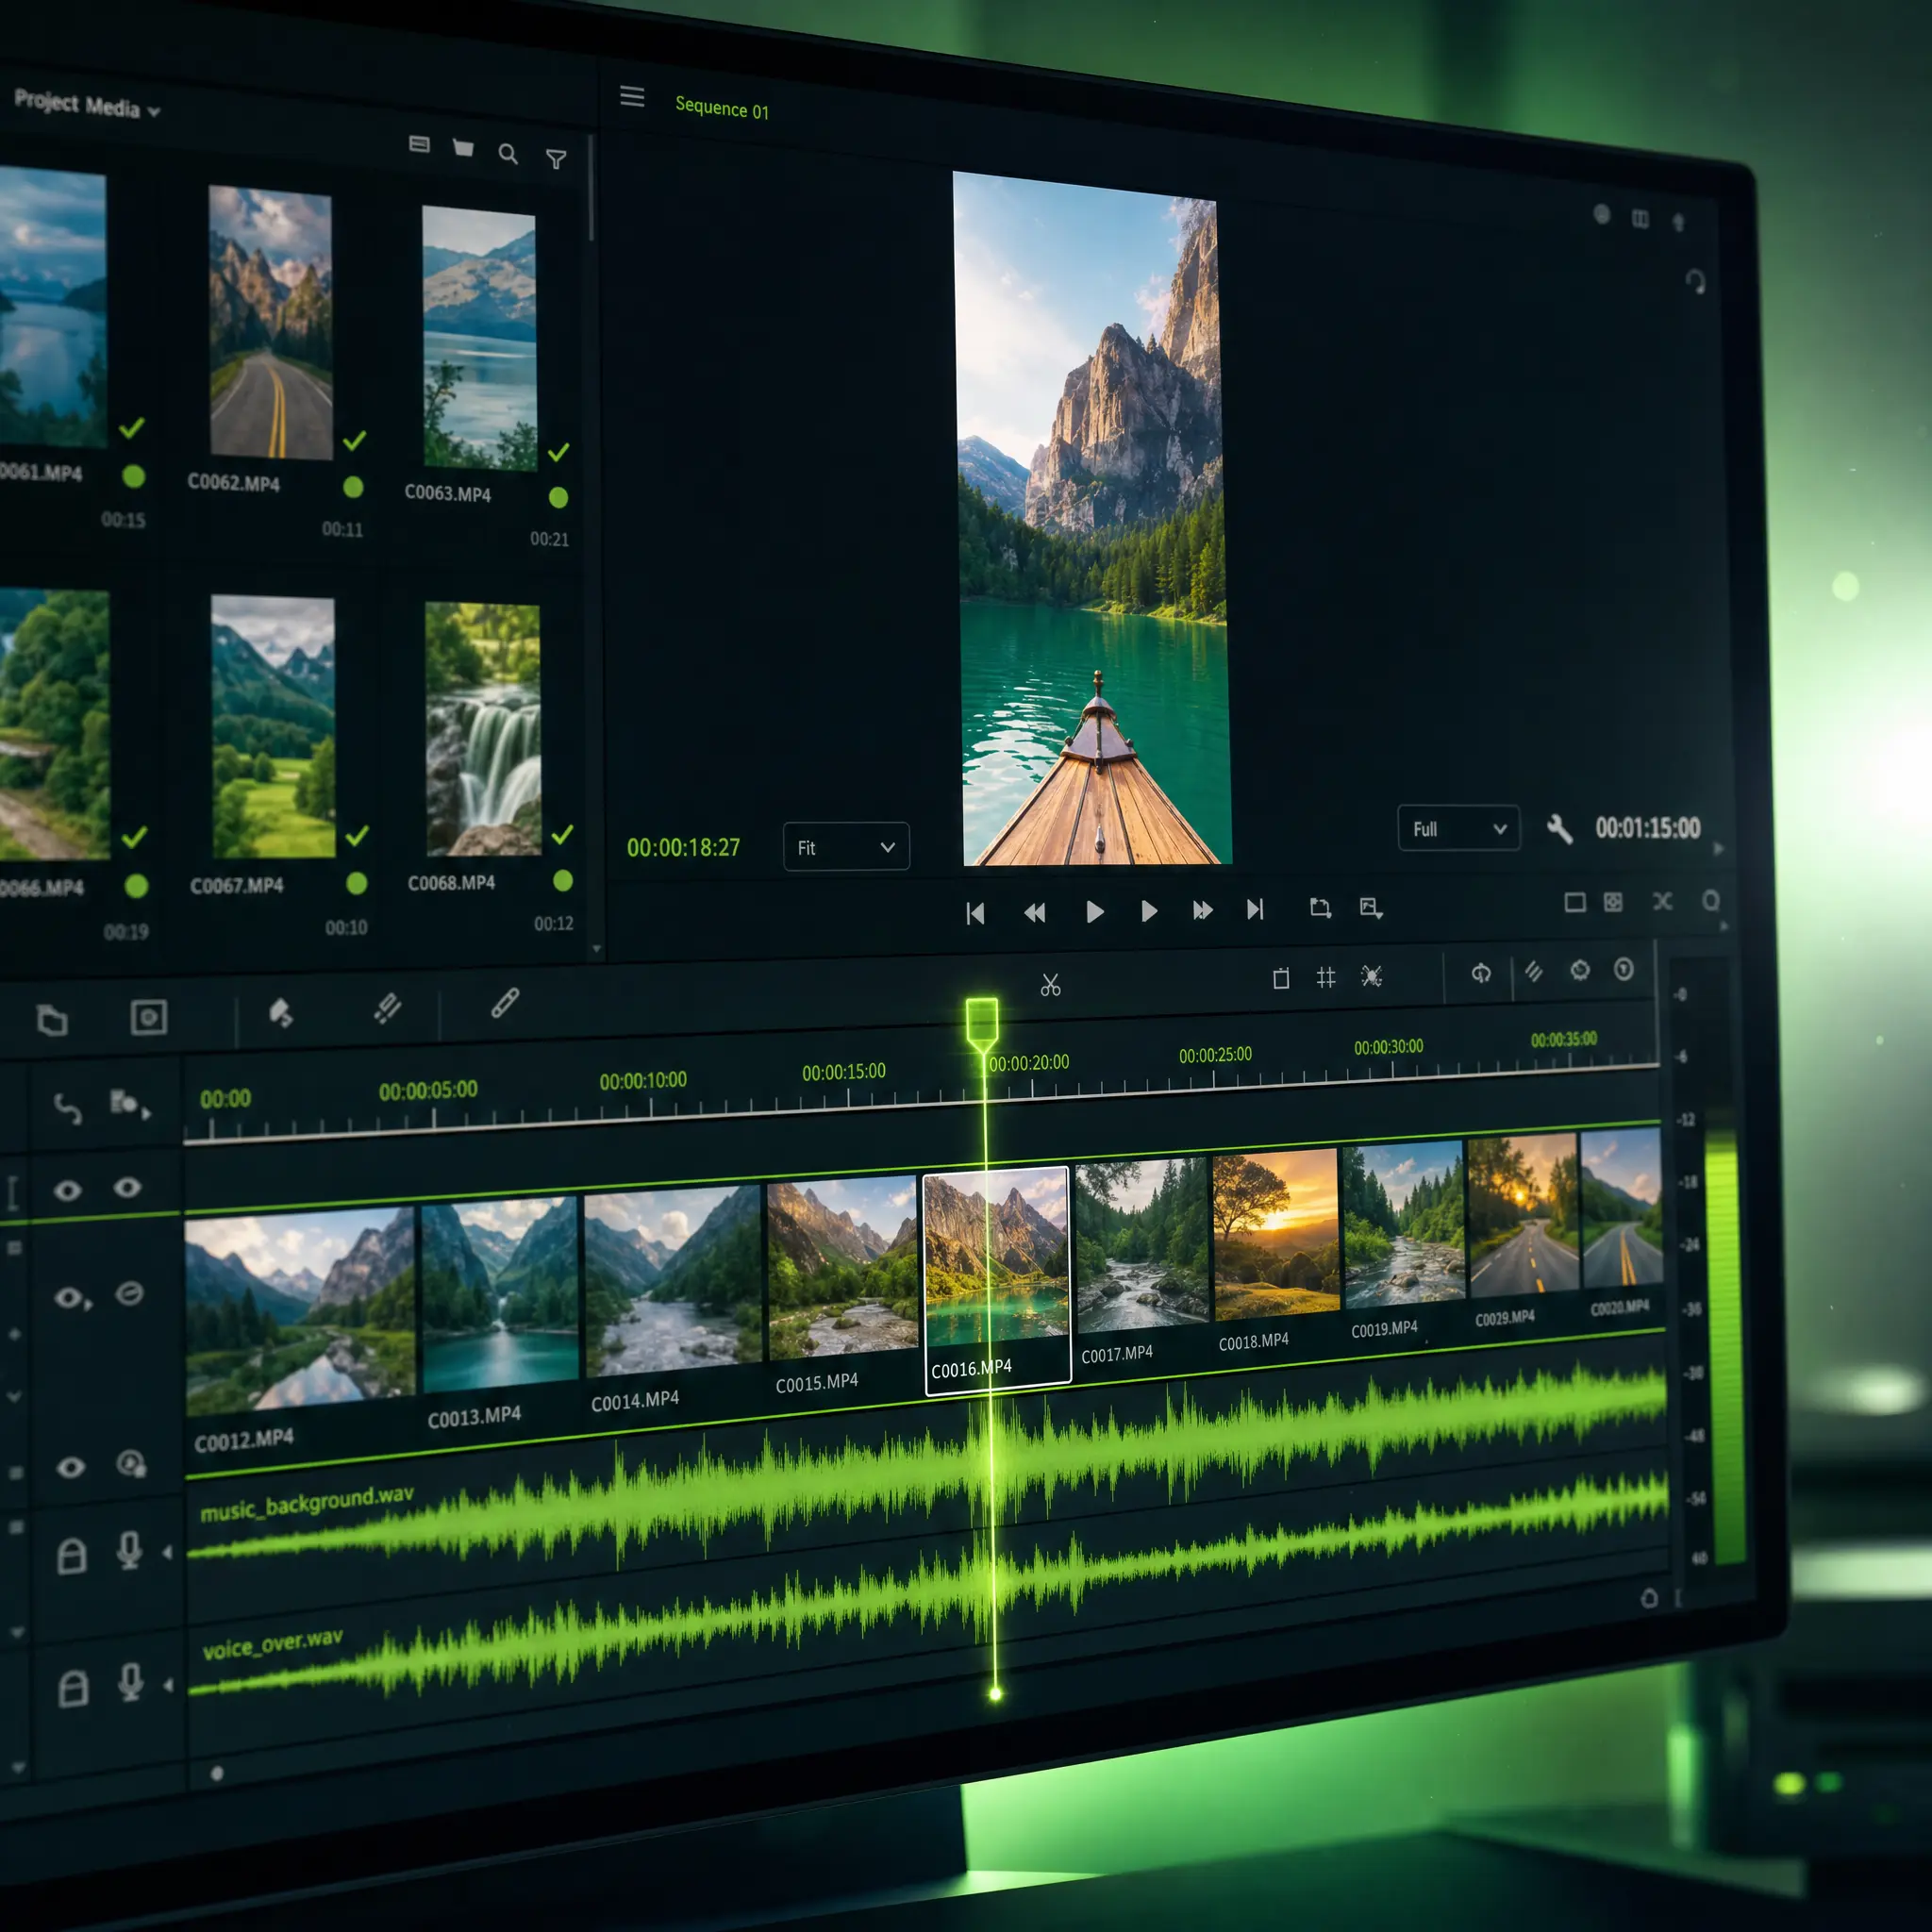Toggle the first eye on upper video track
Image resolution: width=1932 pixels, height=1932 pixels.
point(68,1191)
